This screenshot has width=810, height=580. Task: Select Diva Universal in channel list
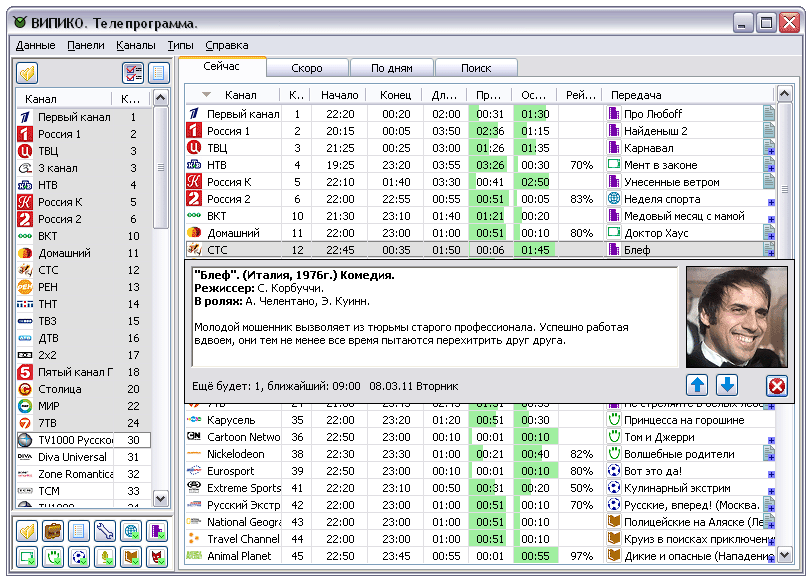tap(84, 457)
